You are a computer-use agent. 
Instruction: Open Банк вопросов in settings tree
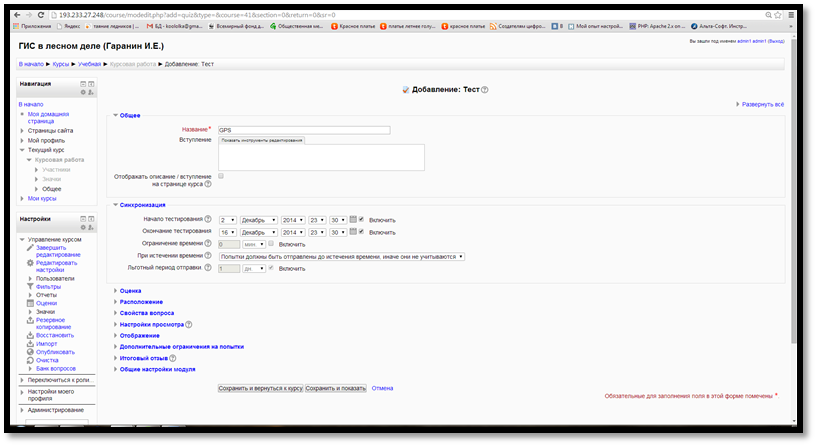click(56, 368)
